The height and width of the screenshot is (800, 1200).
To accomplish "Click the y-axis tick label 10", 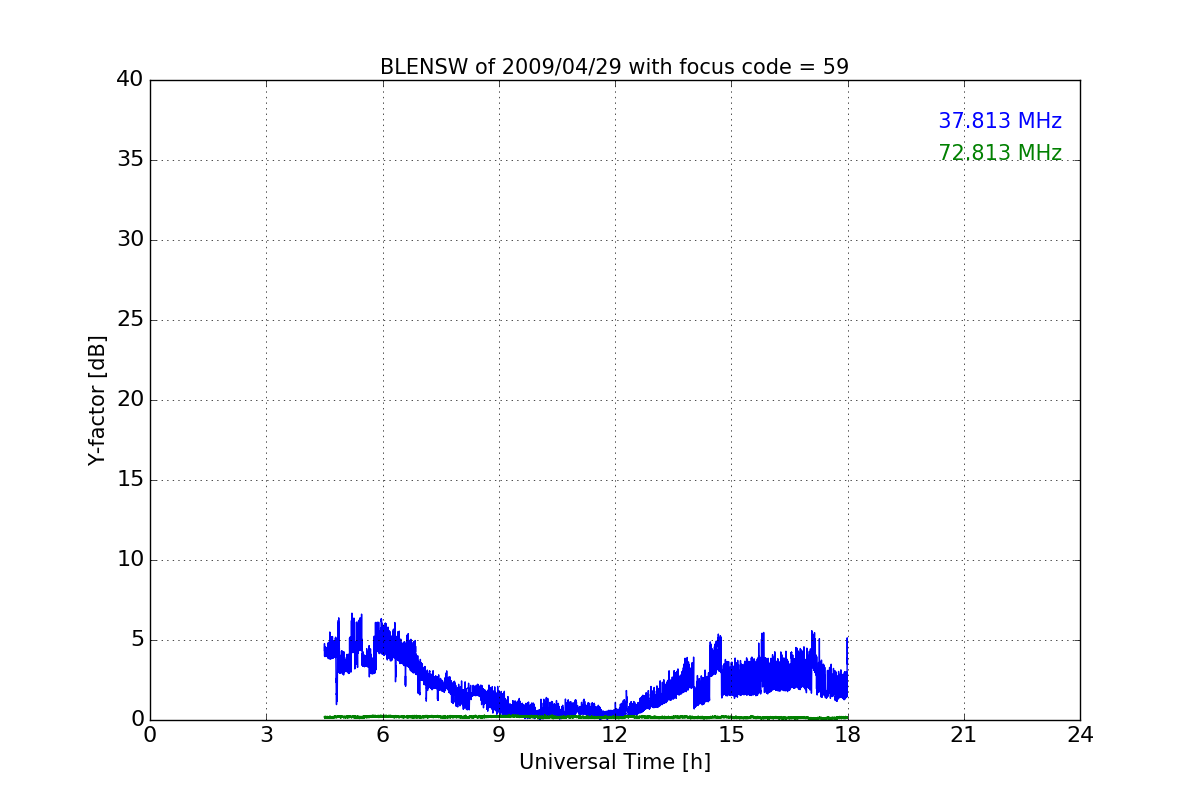I will tap(130, 560).
